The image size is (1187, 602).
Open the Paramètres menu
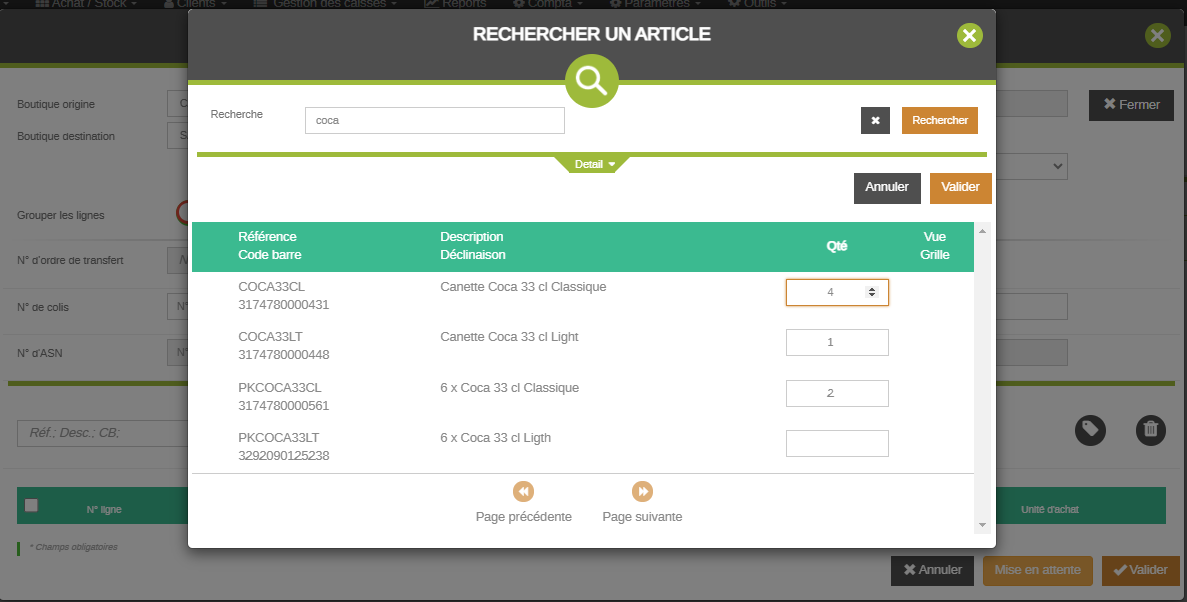(x=656, y=4)
